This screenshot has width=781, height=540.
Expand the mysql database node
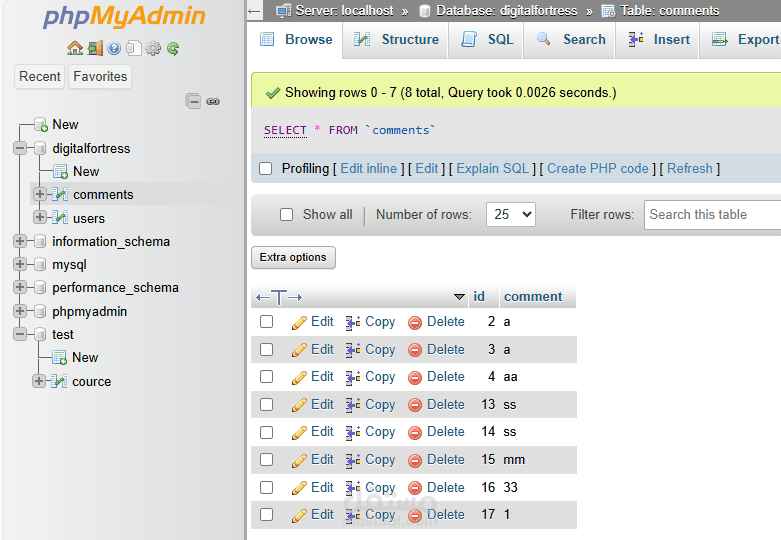pos(20,264)
